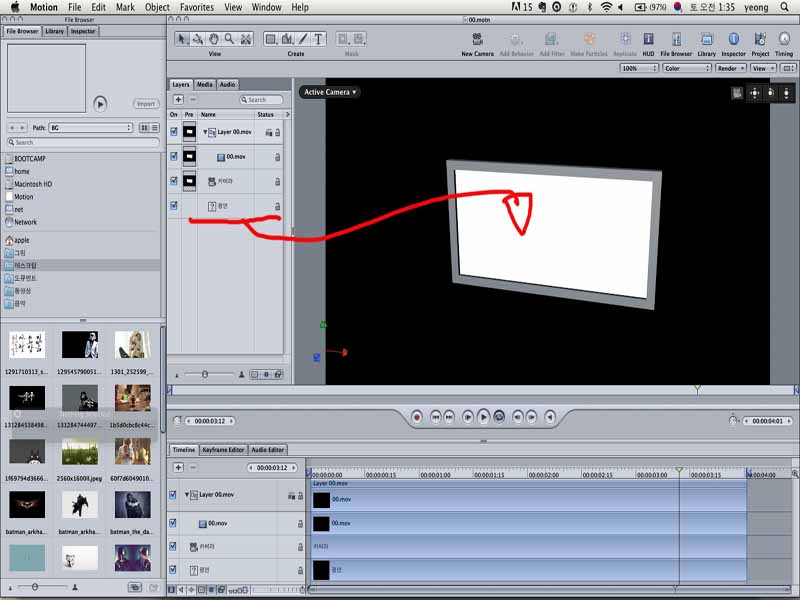This screenshot has height=600, width=800.
Task: Select the Rectangle shape tool
Action: (x=271, y=39)
